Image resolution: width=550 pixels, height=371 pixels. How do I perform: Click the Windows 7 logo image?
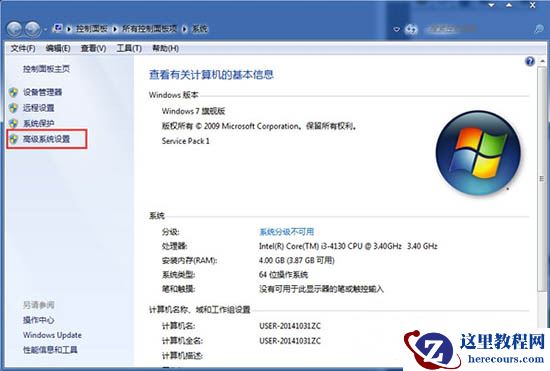[x=478, y=153]
